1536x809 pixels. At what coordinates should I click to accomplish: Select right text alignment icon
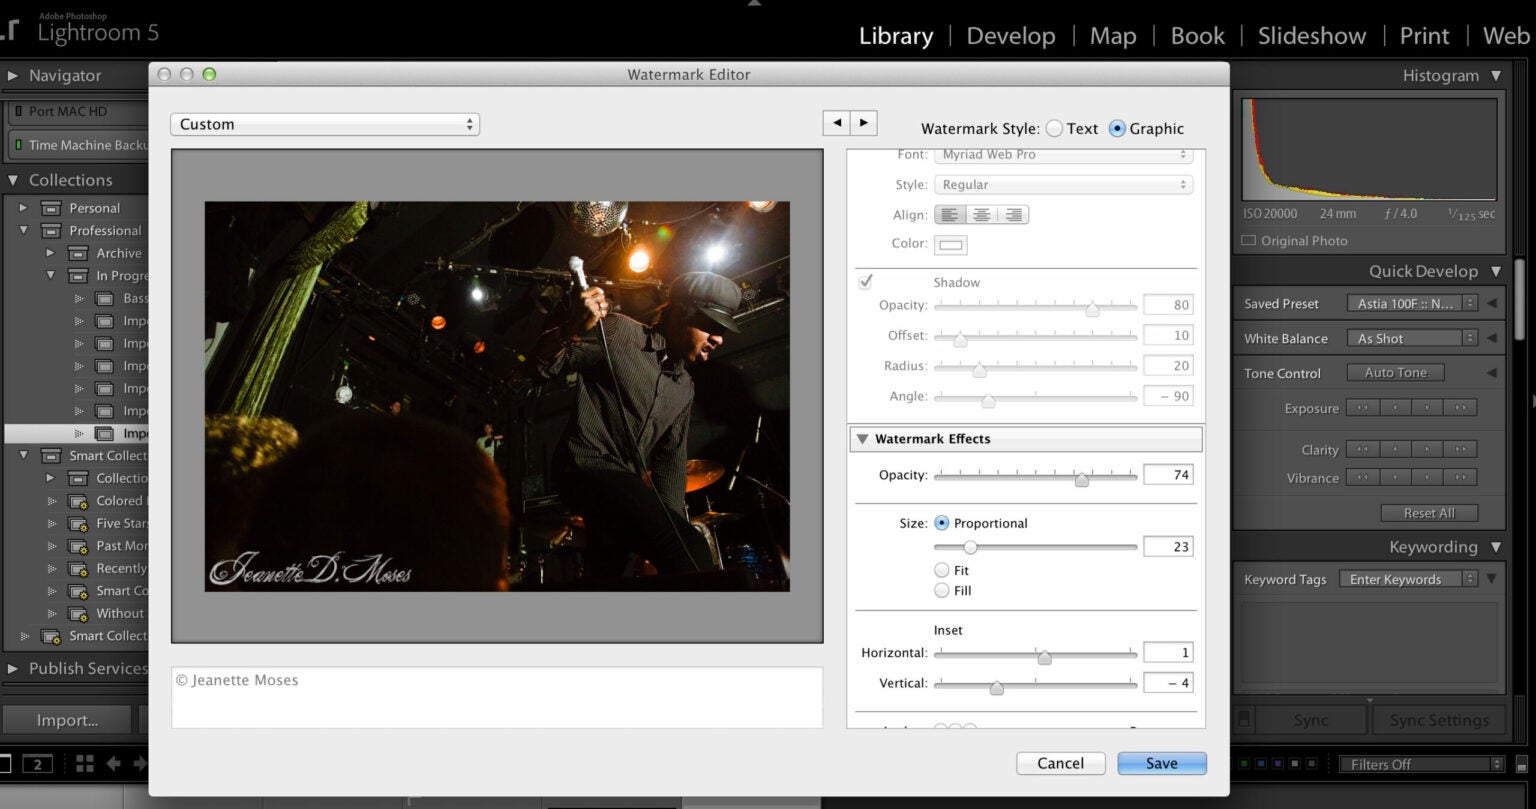pos(1013,214)
